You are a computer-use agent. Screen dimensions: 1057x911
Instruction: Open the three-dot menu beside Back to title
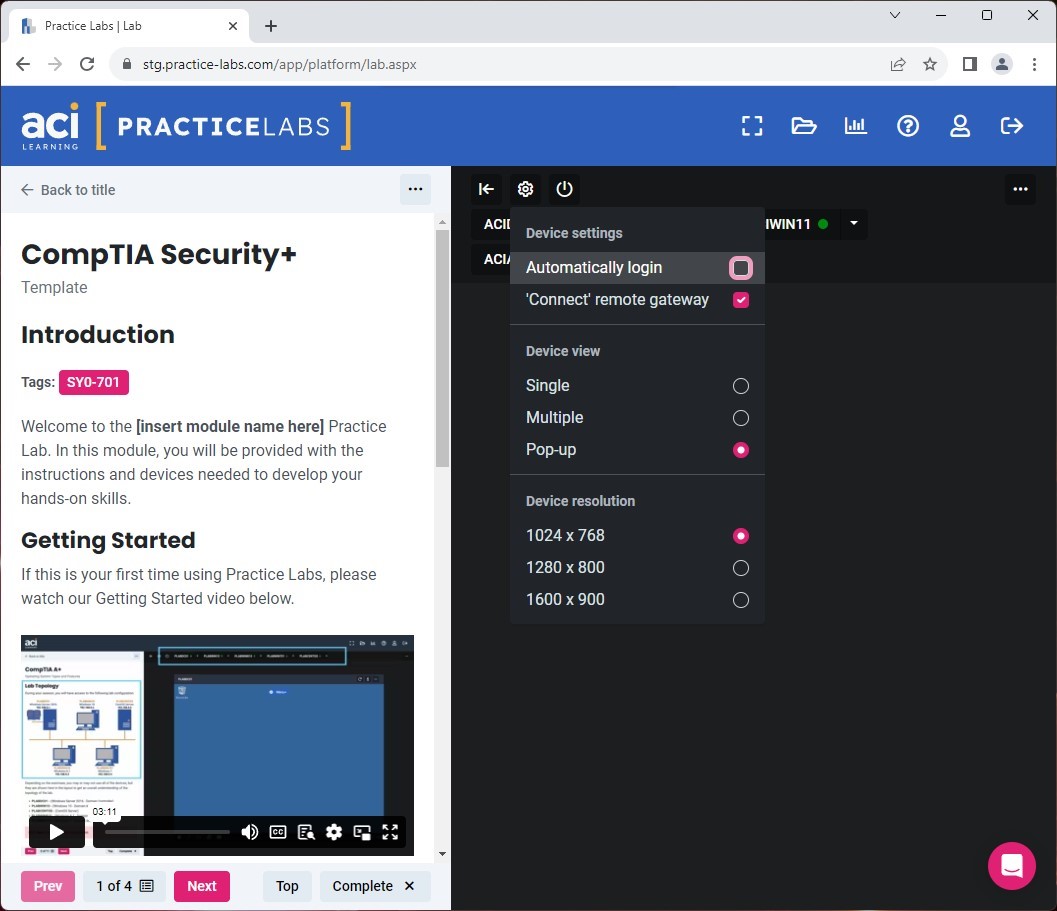coord(415,189)
